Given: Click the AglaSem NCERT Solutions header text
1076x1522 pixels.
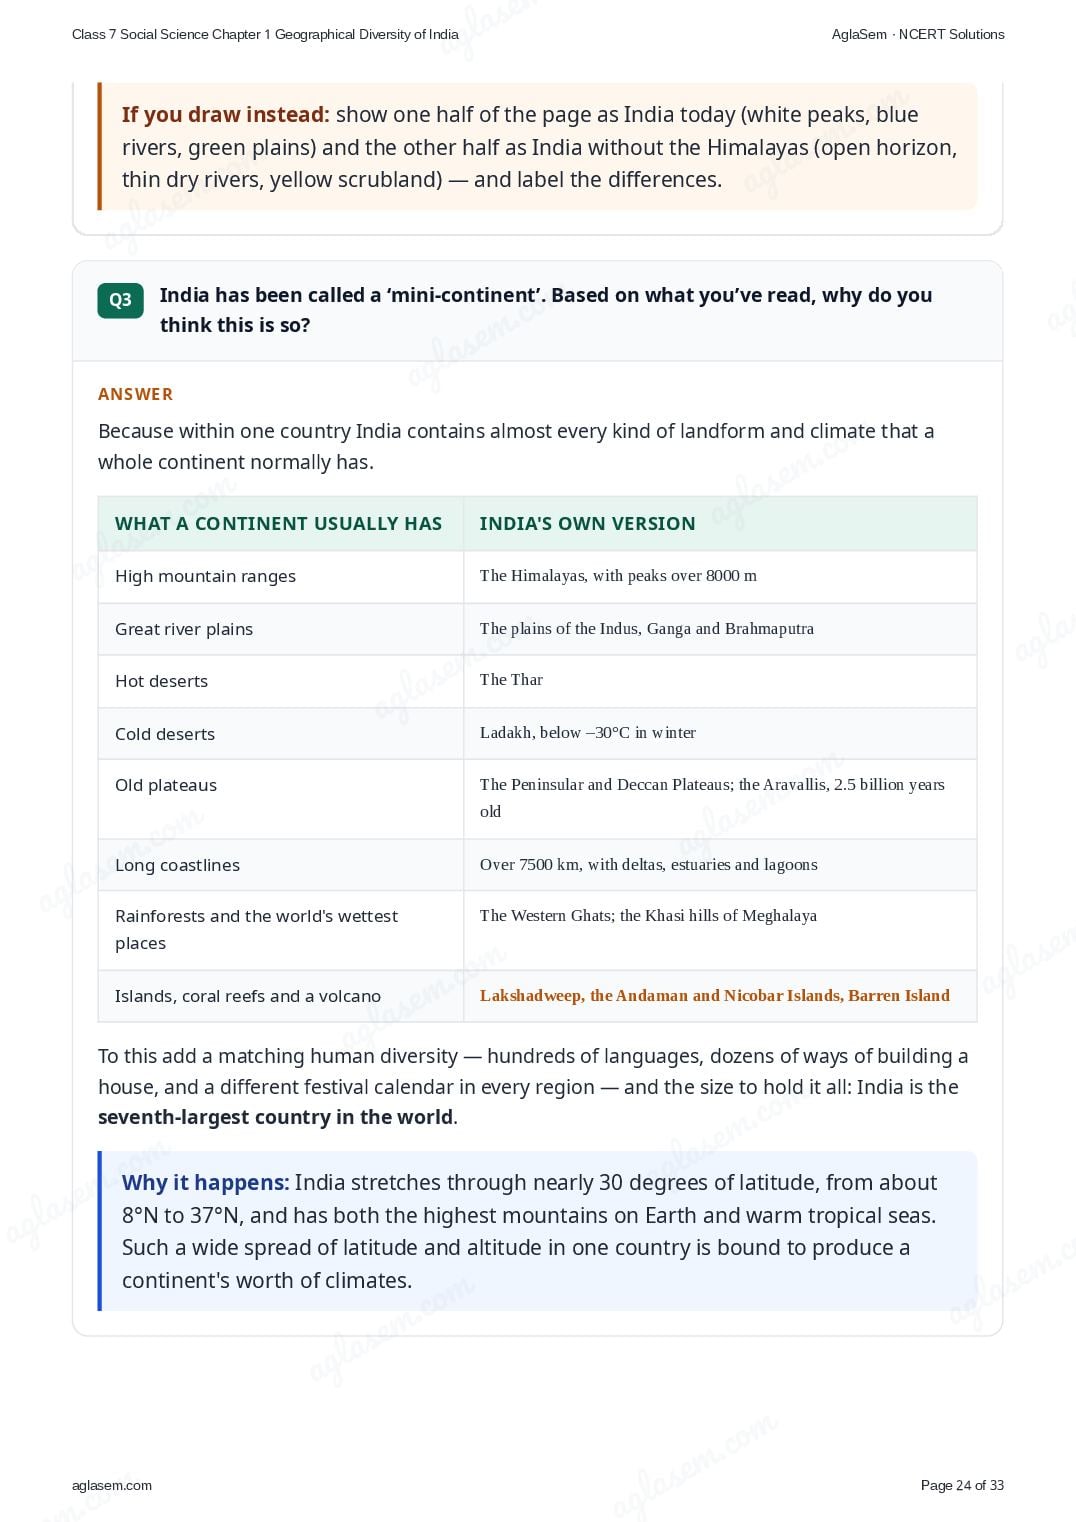Looking at the screenshot, I should (918, 34).
